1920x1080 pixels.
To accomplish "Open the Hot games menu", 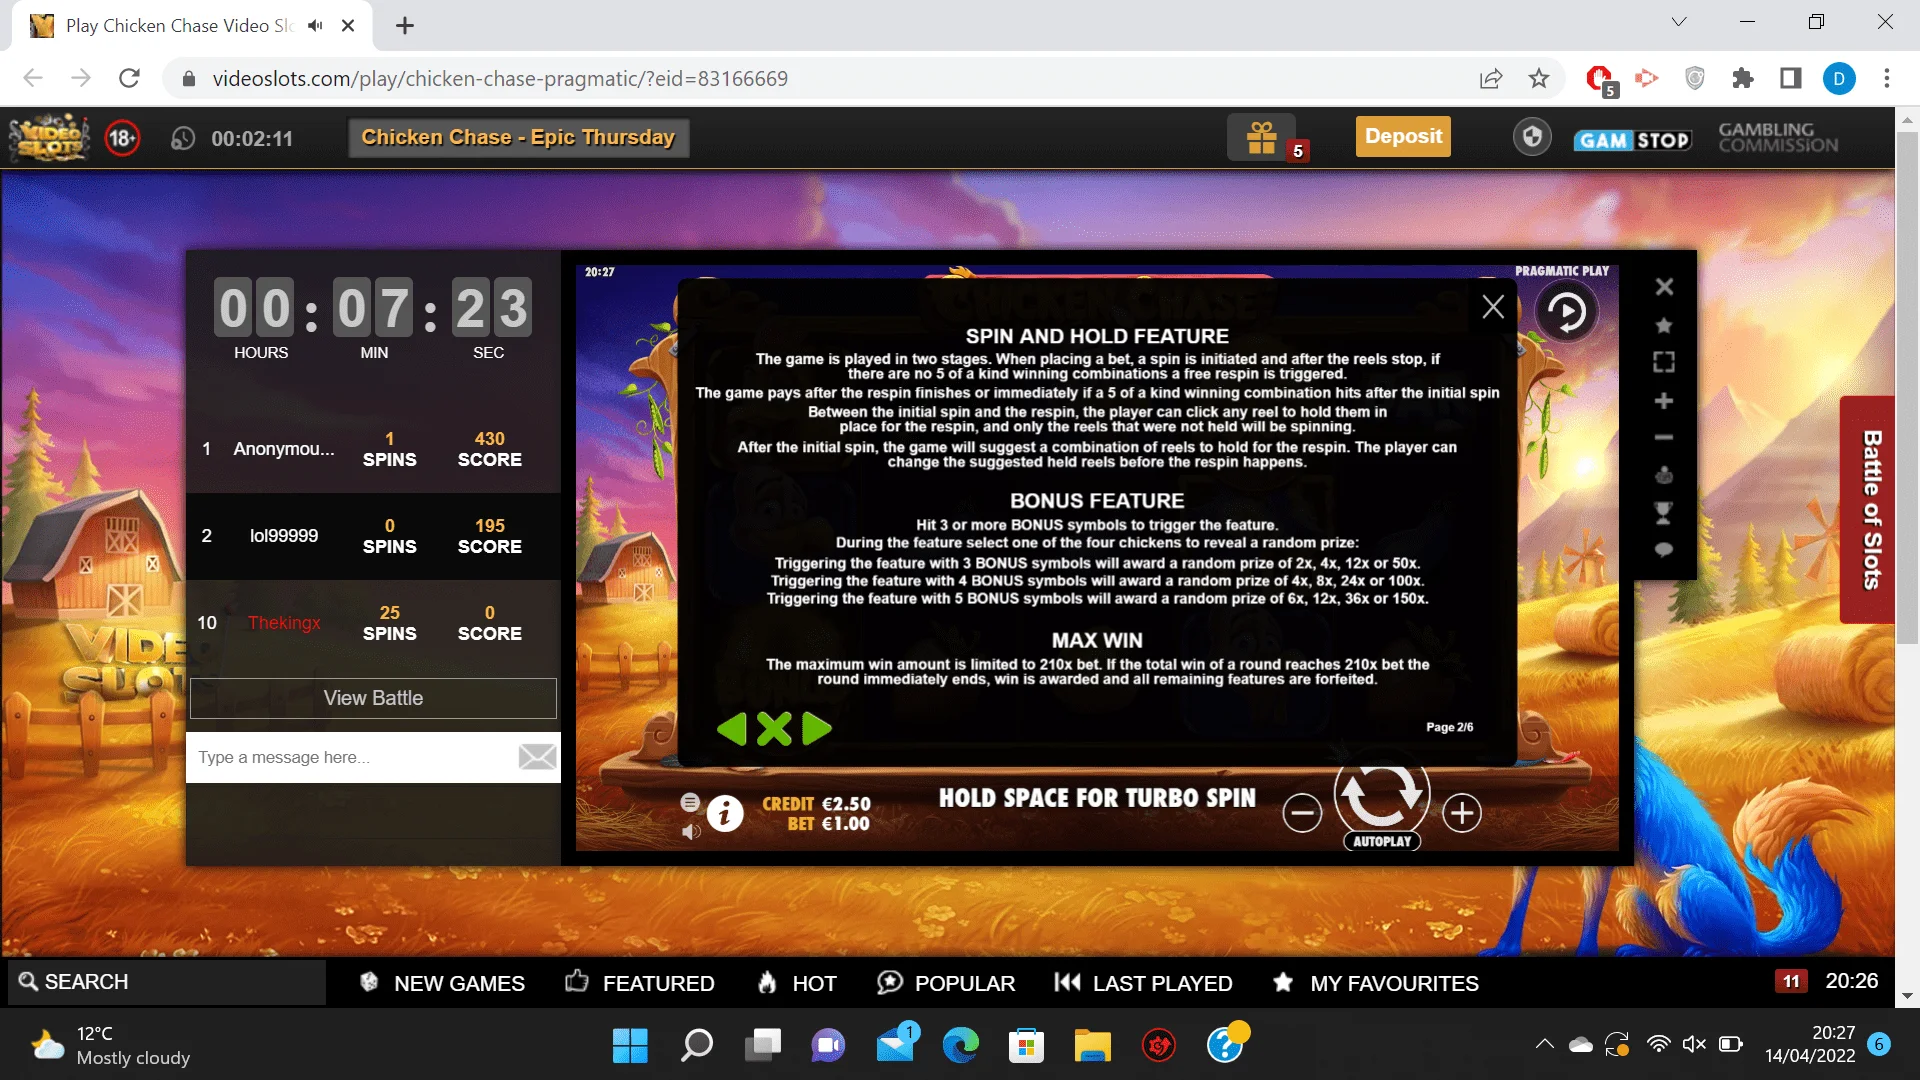I will 796,983.
